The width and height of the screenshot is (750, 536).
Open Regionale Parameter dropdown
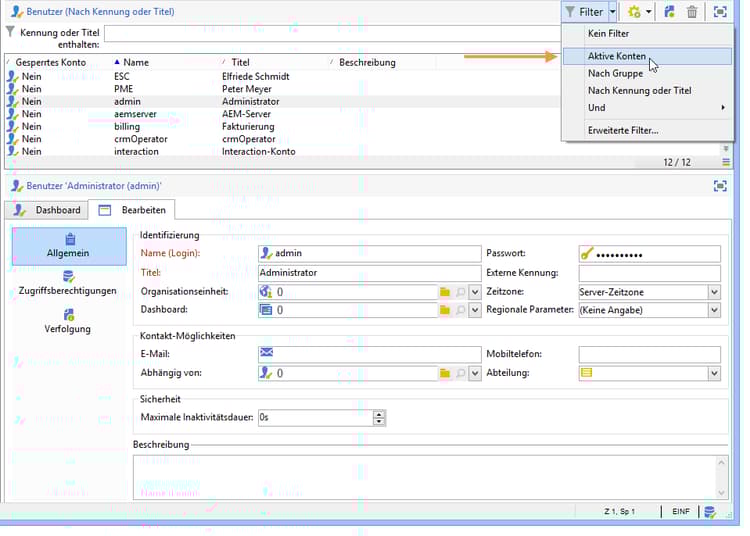tap(714, 310)
